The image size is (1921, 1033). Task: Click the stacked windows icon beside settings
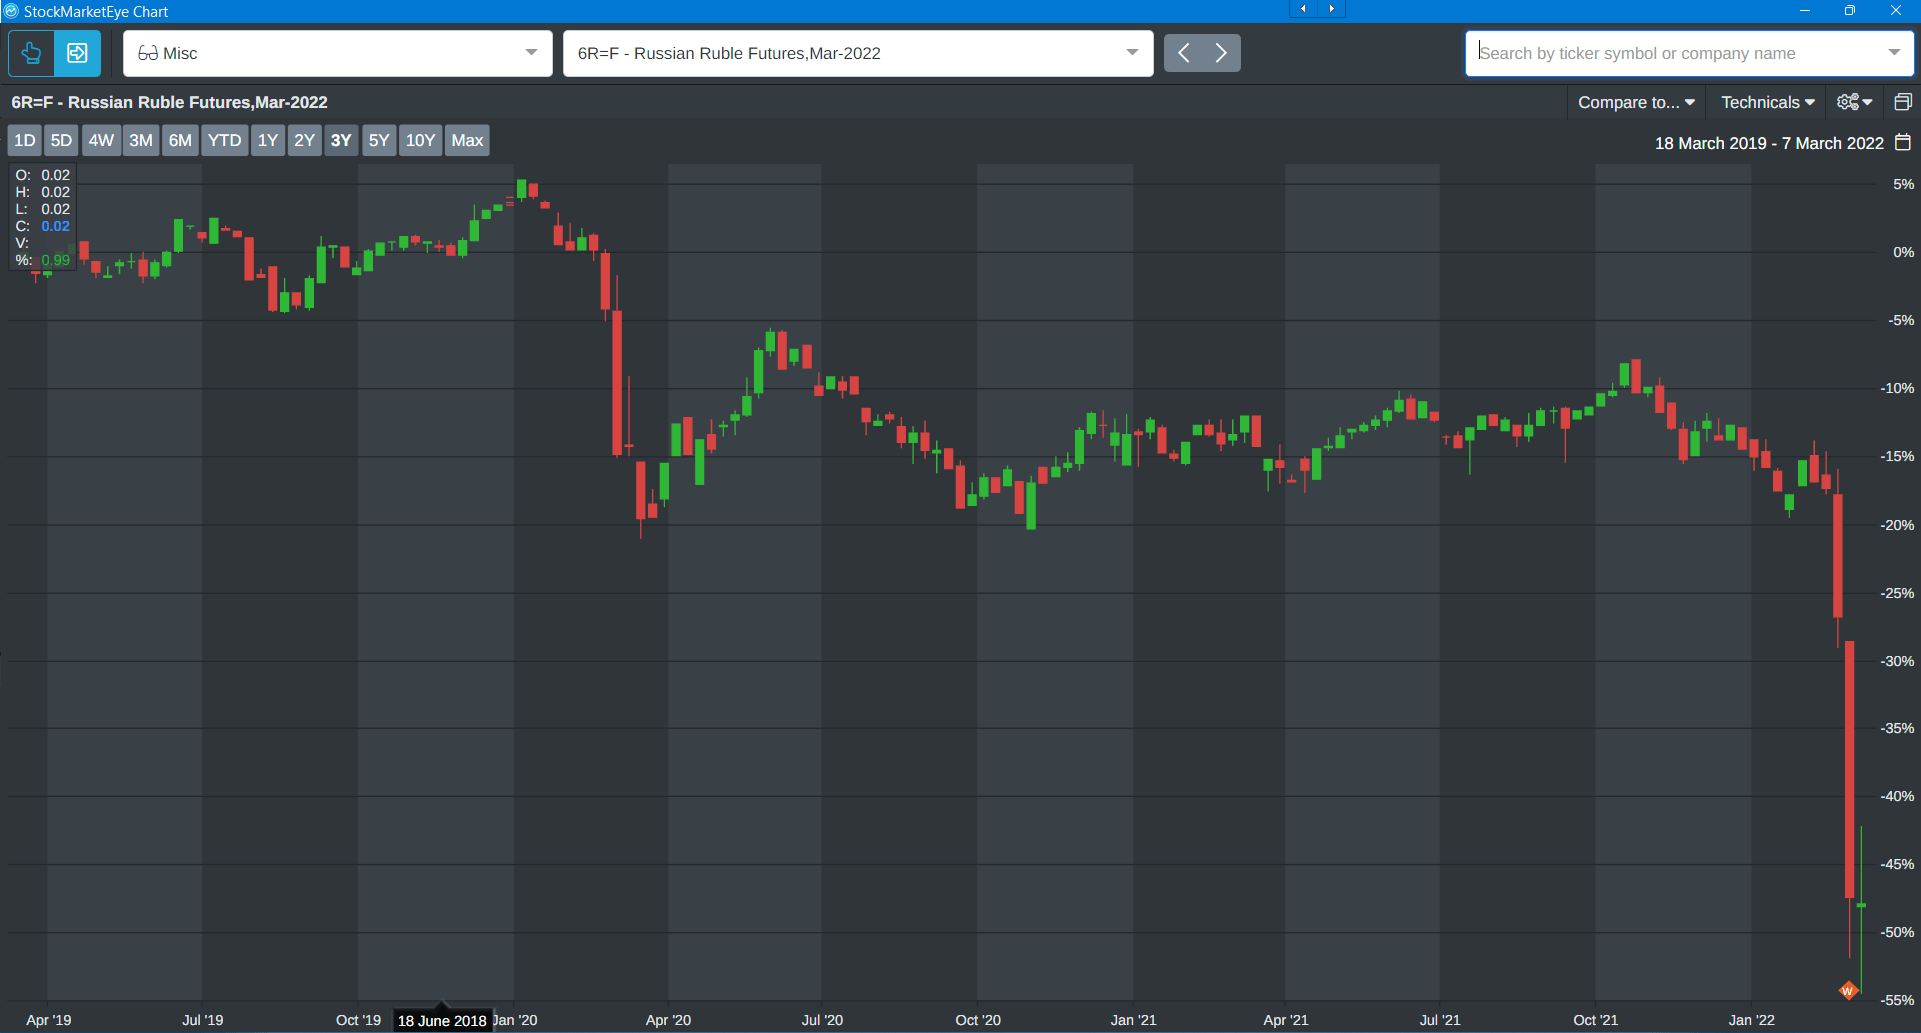click(1902, 102)
